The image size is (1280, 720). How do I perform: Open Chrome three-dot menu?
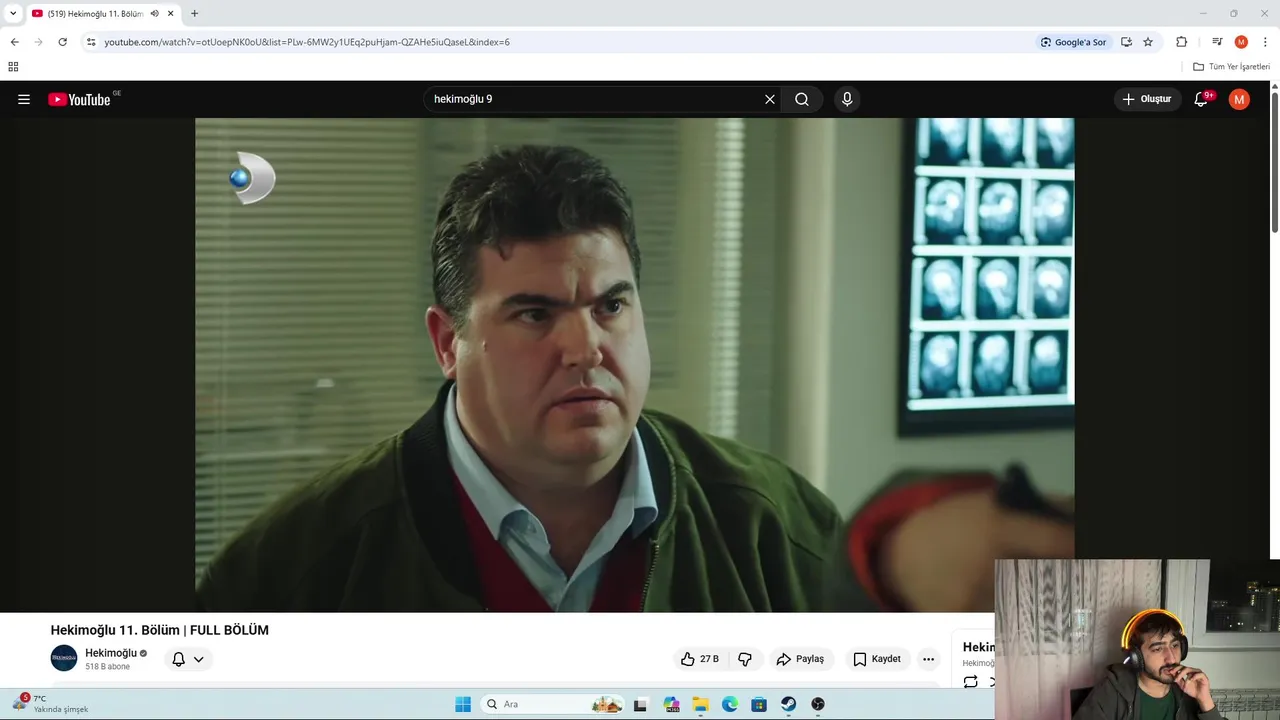1265,42
